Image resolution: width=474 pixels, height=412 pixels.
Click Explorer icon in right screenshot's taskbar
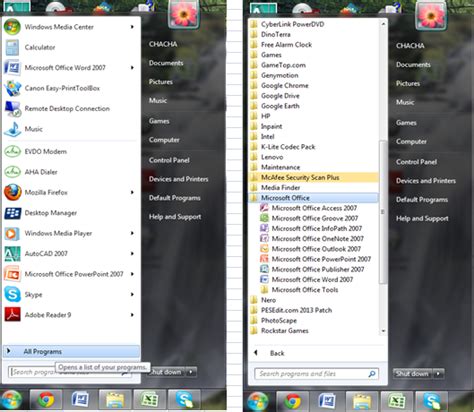[361, 401]
